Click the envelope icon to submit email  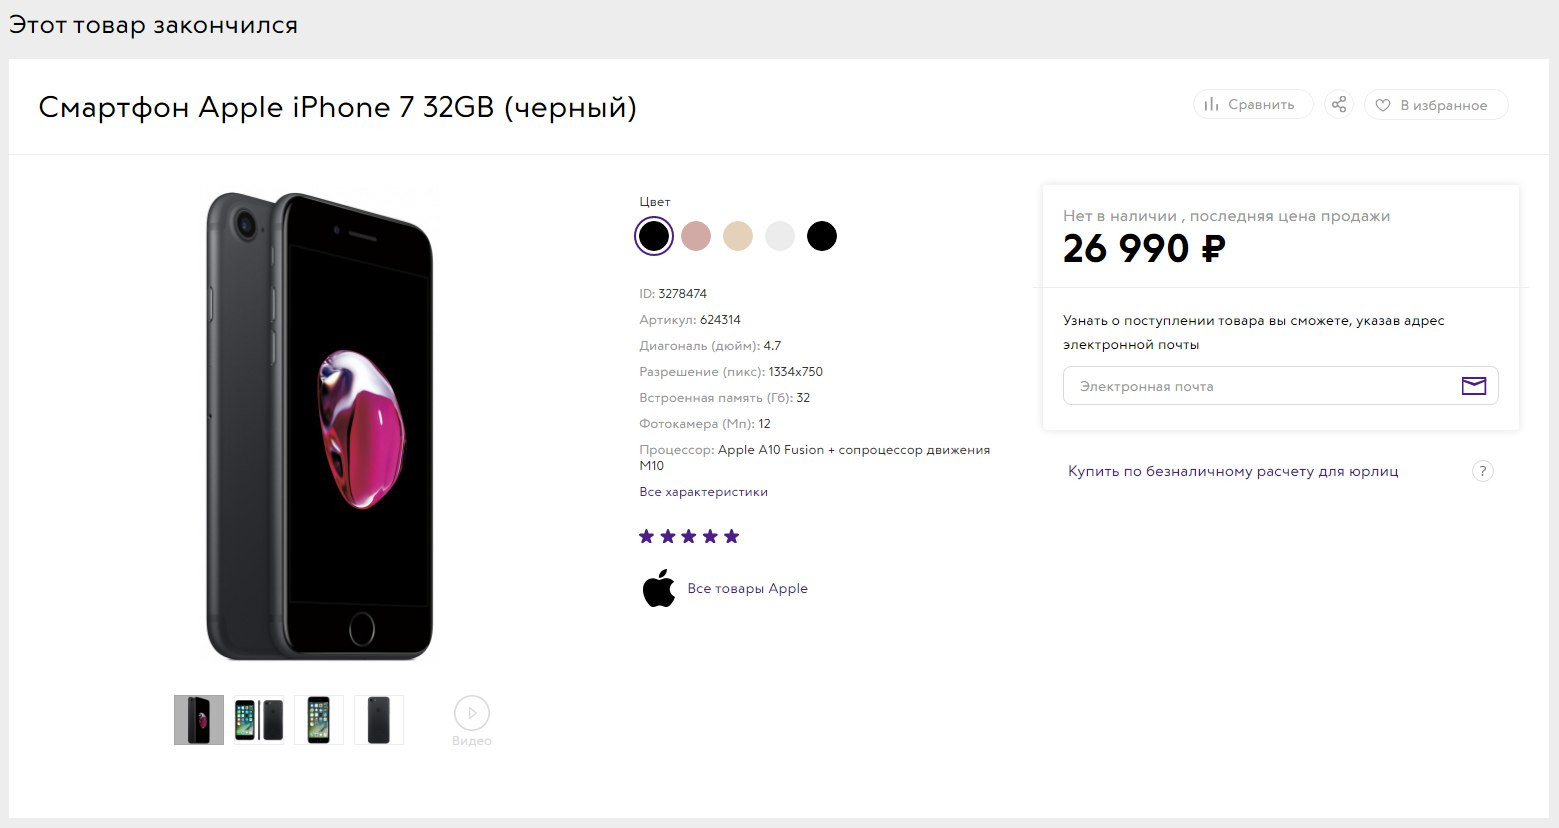coord(1474,386)
